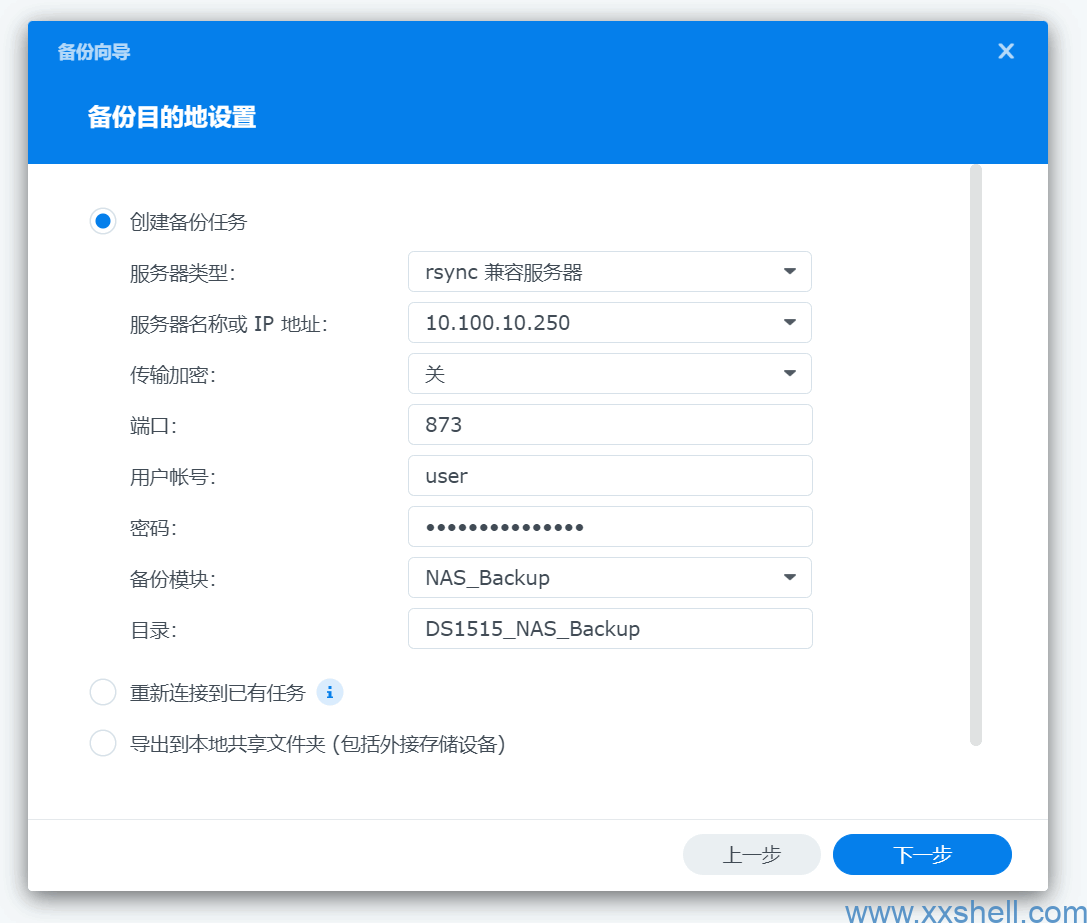Click the 端口 field showing 873
Viewport: 1087px width, 923px height.
tap(610, 425)
